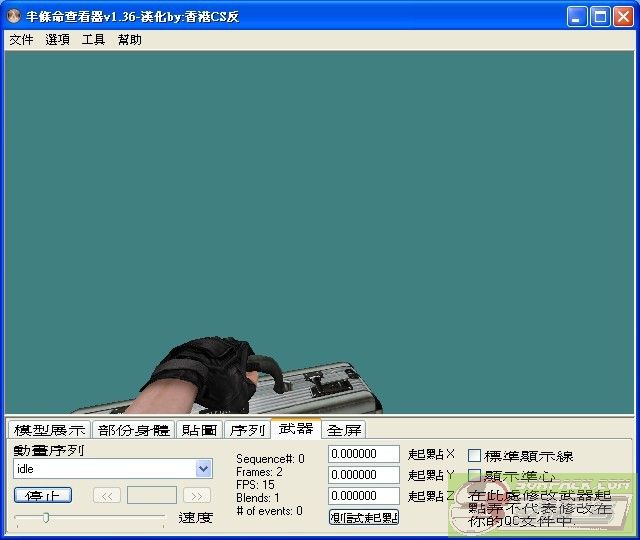Click the 速度 speed slider handle
Screen dimensions: 640x540
point(46,518)
